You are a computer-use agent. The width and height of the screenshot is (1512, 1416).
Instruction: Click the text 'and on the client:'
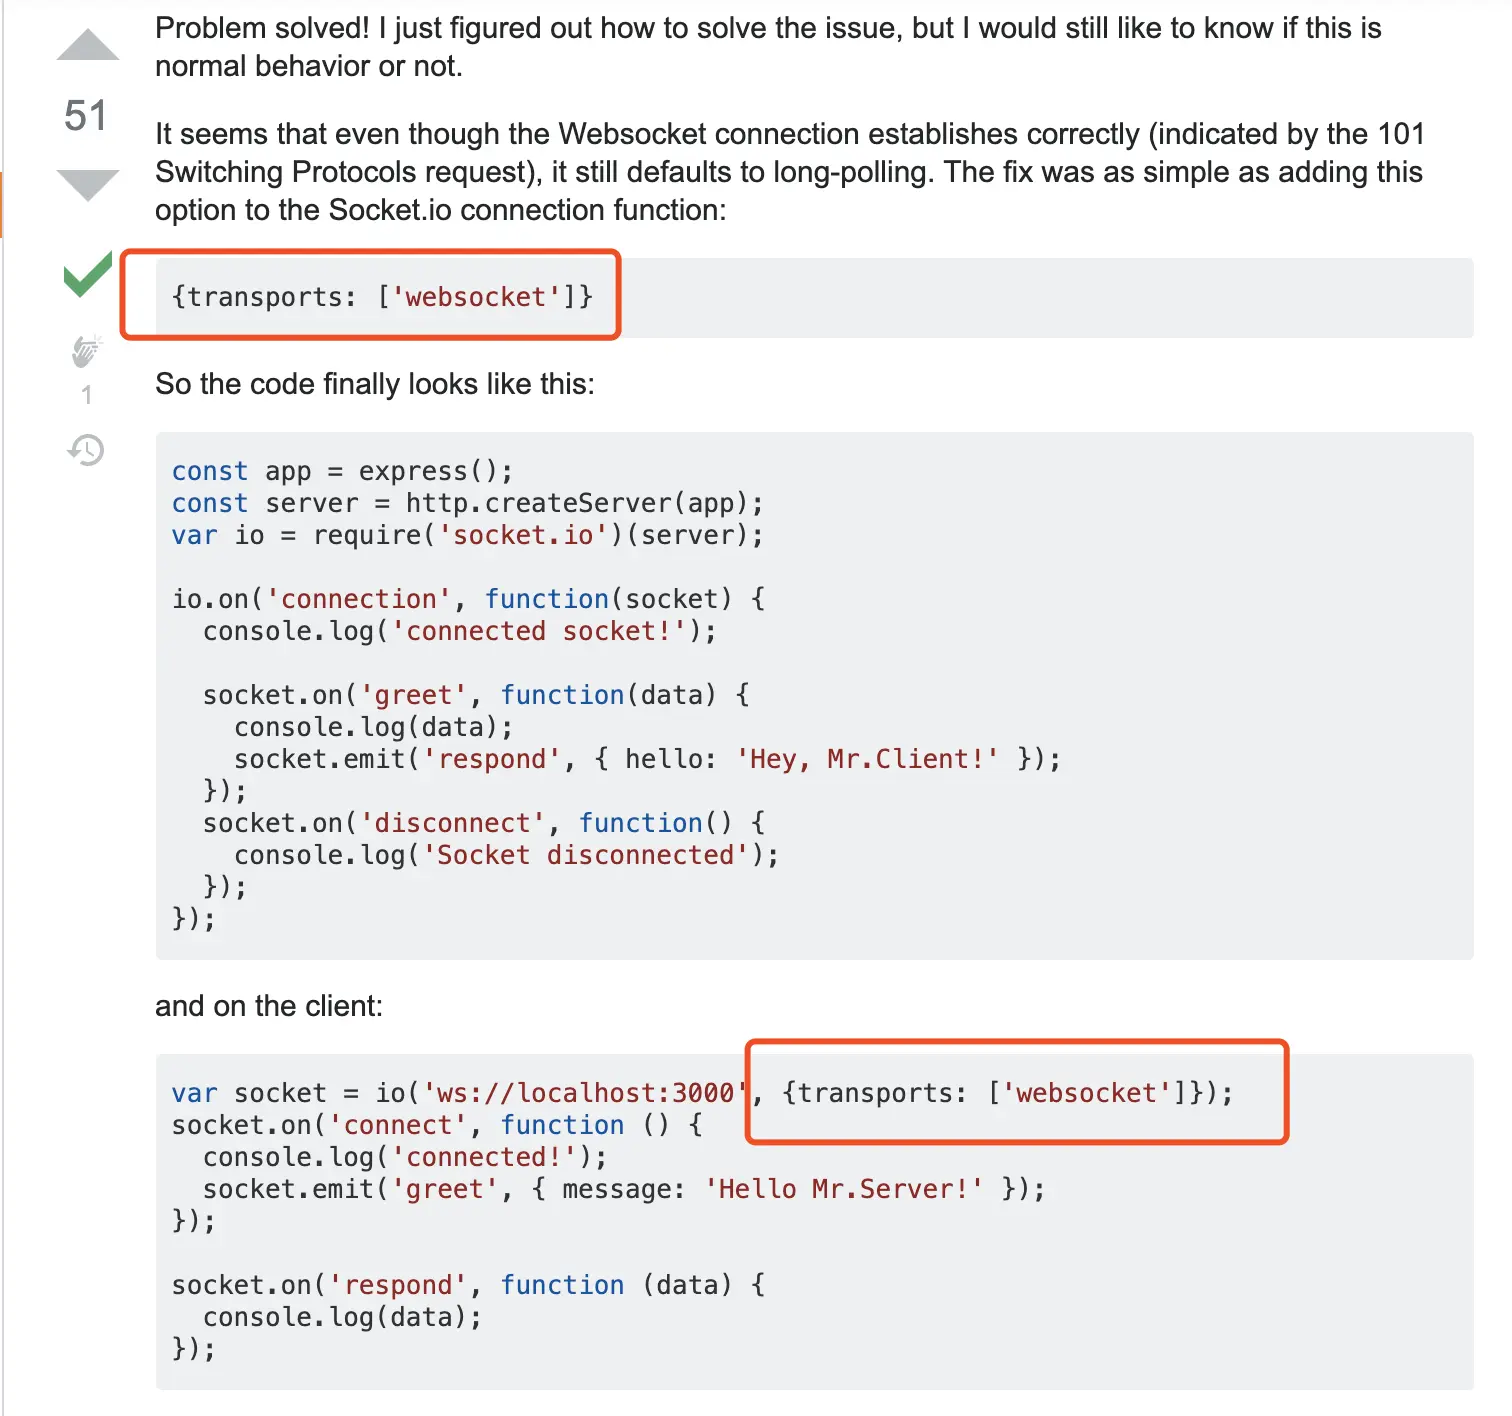(x=269, y=1006)
